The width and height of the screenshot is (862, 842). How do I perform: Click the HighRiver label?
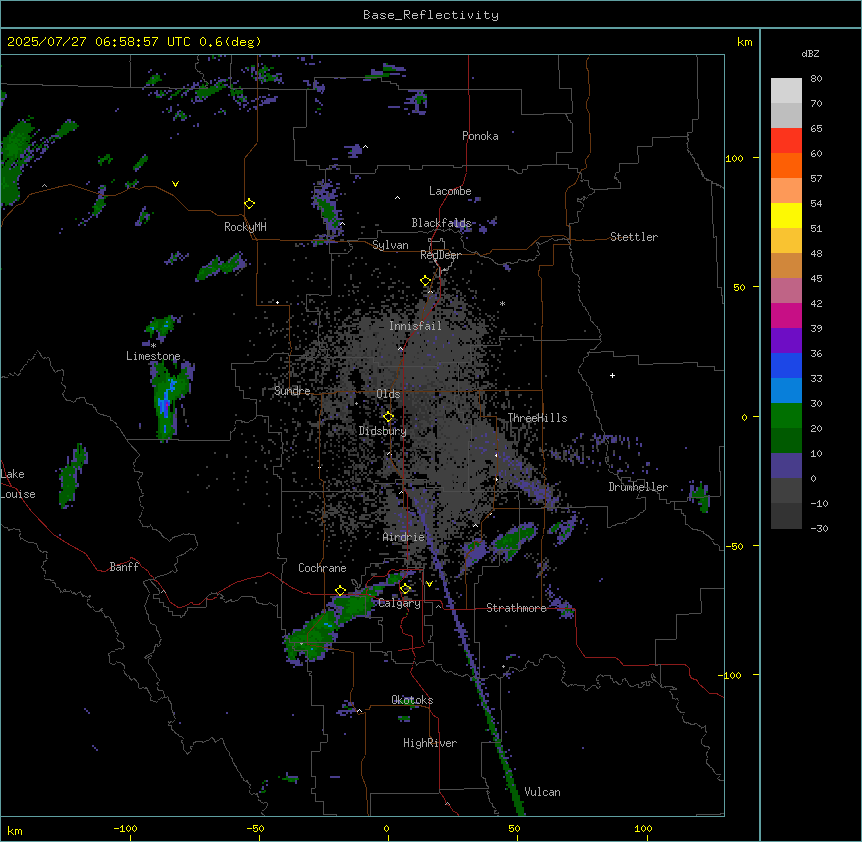point(430,743)
